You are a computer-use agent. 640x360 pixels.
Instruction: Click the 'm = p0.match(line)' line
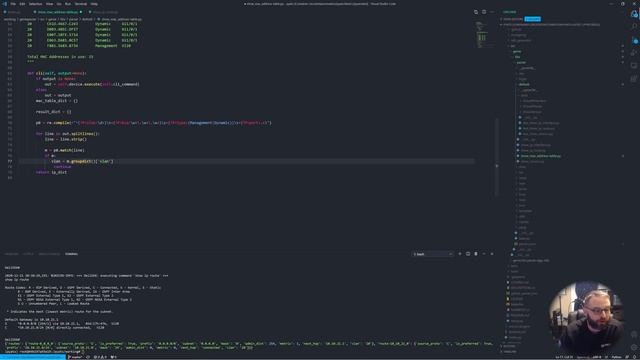pyautogui.click(x=64, y=150)
